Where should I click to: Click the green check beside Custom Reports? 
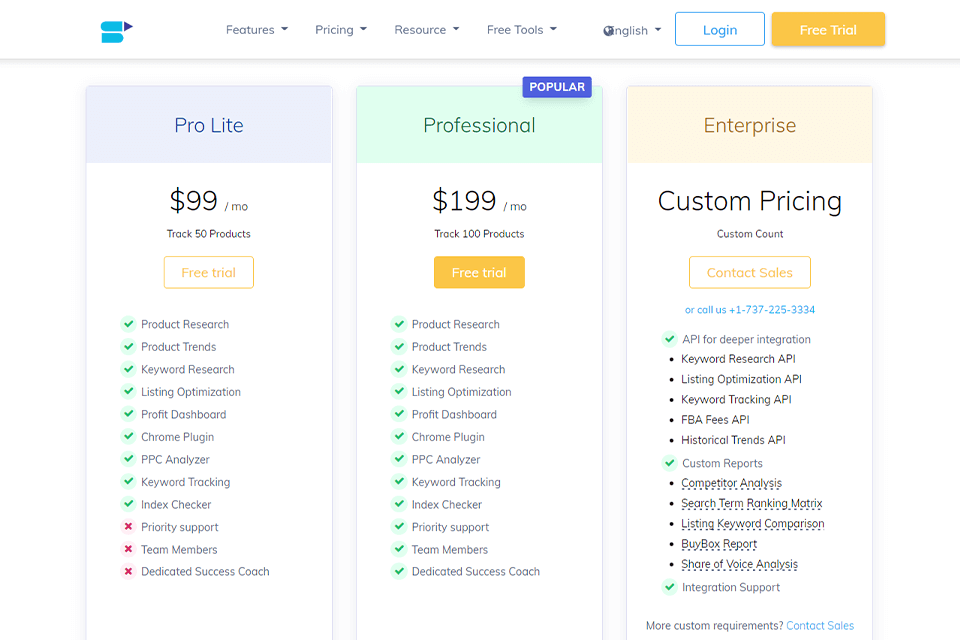coord(670,463)
